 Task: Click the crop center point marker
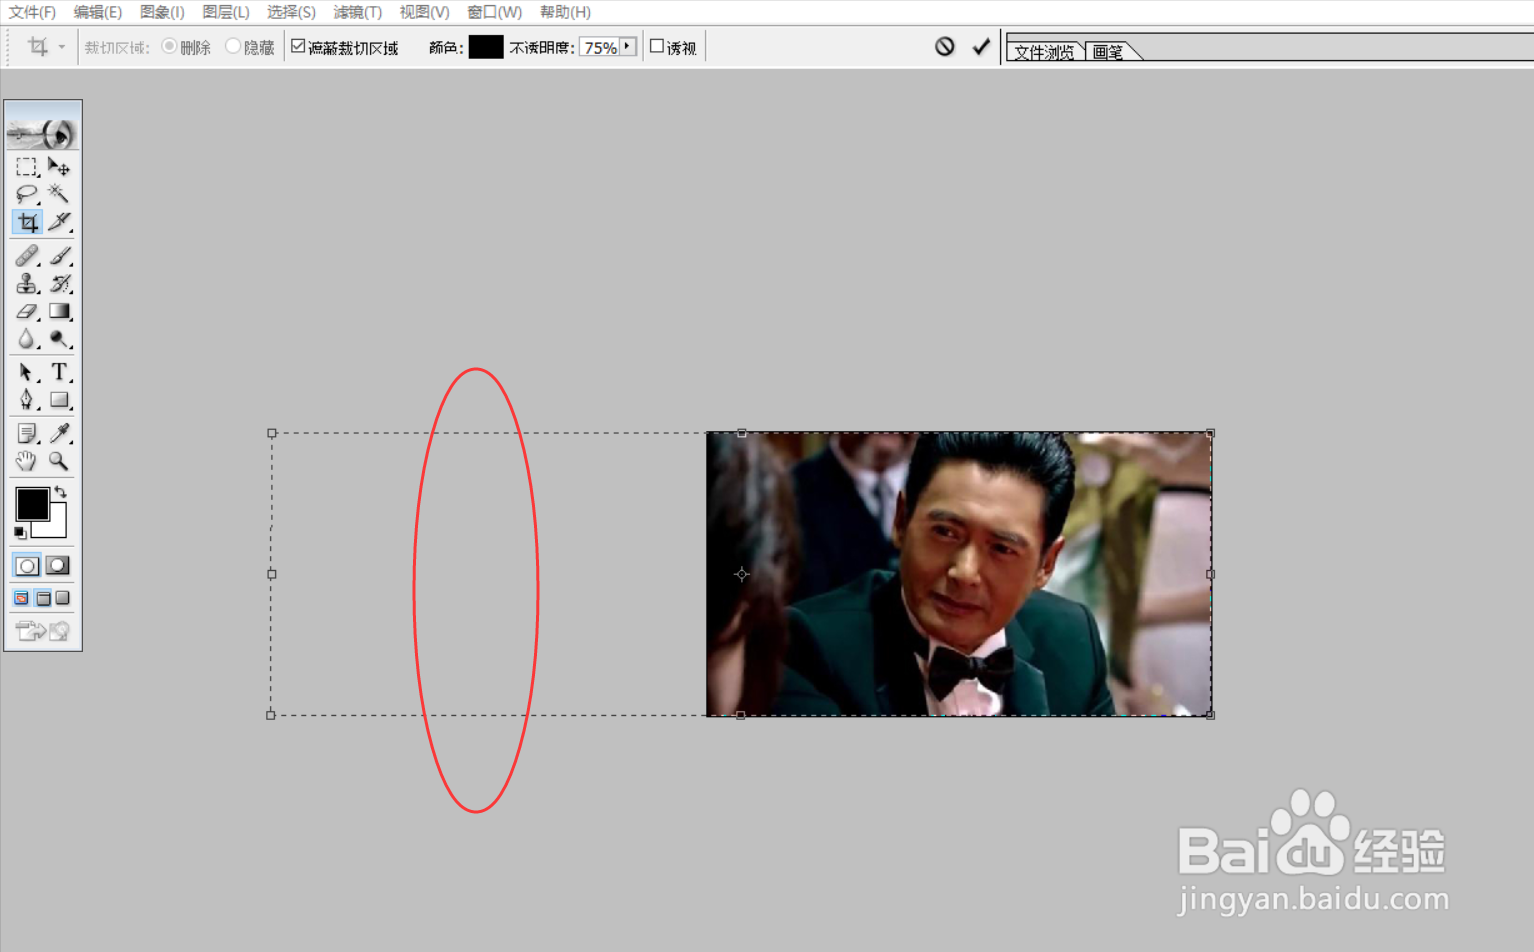pyautogui.click(x=741, y=574)
